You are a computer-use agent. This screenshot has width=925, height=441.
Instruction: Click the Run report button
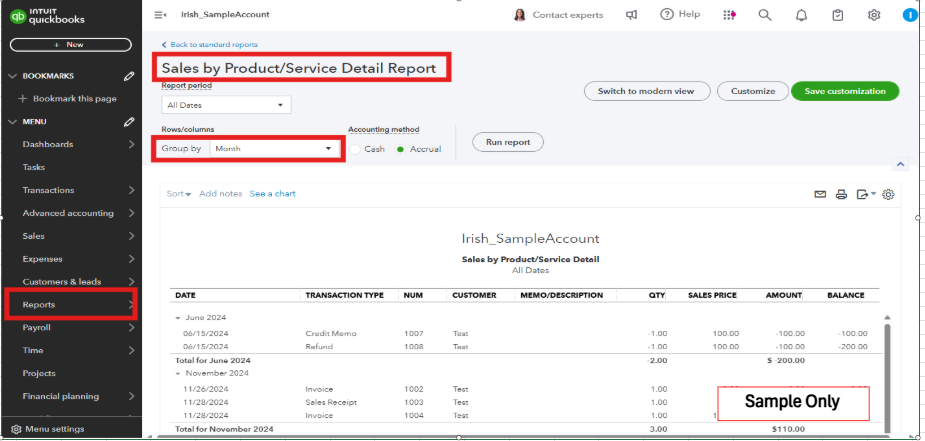(x=508, y=142)
